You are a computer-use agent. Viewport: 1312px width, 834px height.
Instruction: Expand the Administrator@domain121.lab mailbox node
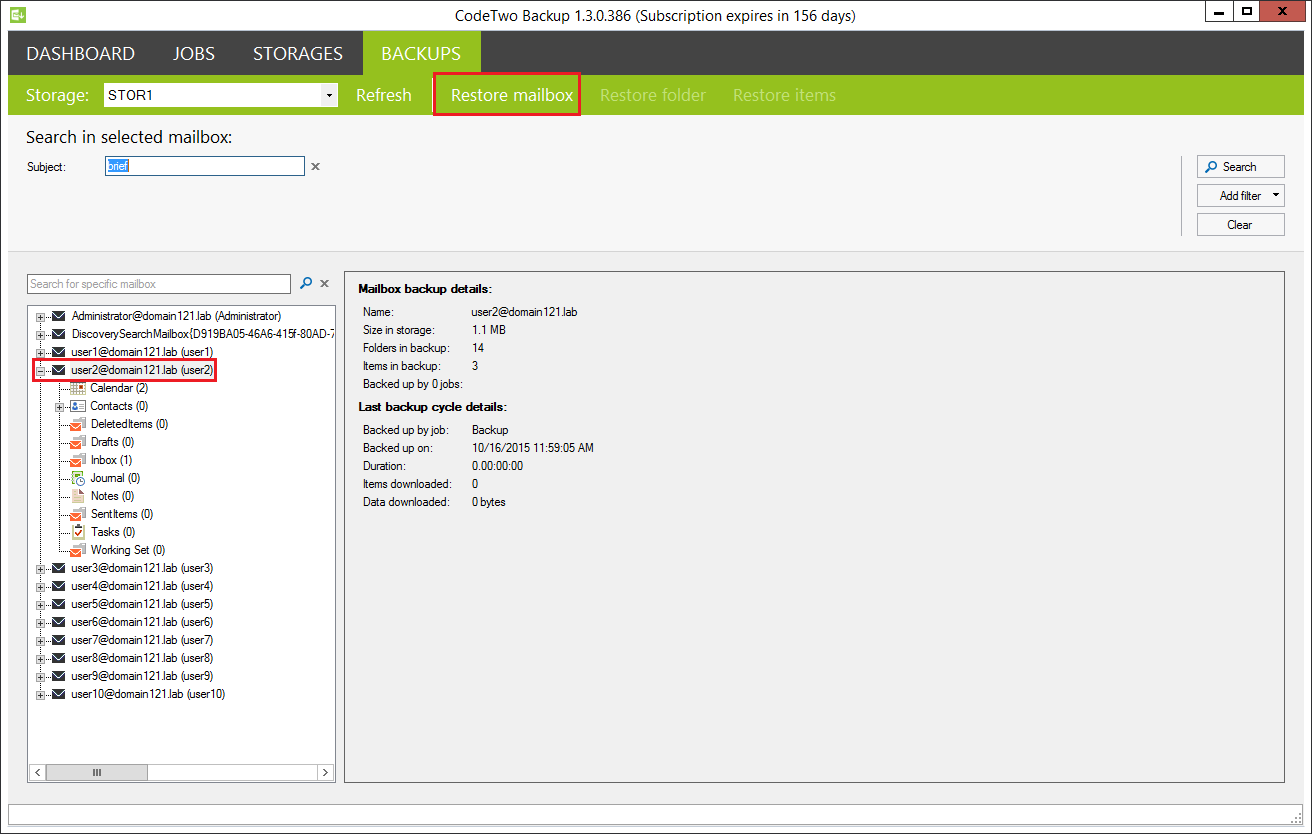pyautogui.click(x=41, y=316)
